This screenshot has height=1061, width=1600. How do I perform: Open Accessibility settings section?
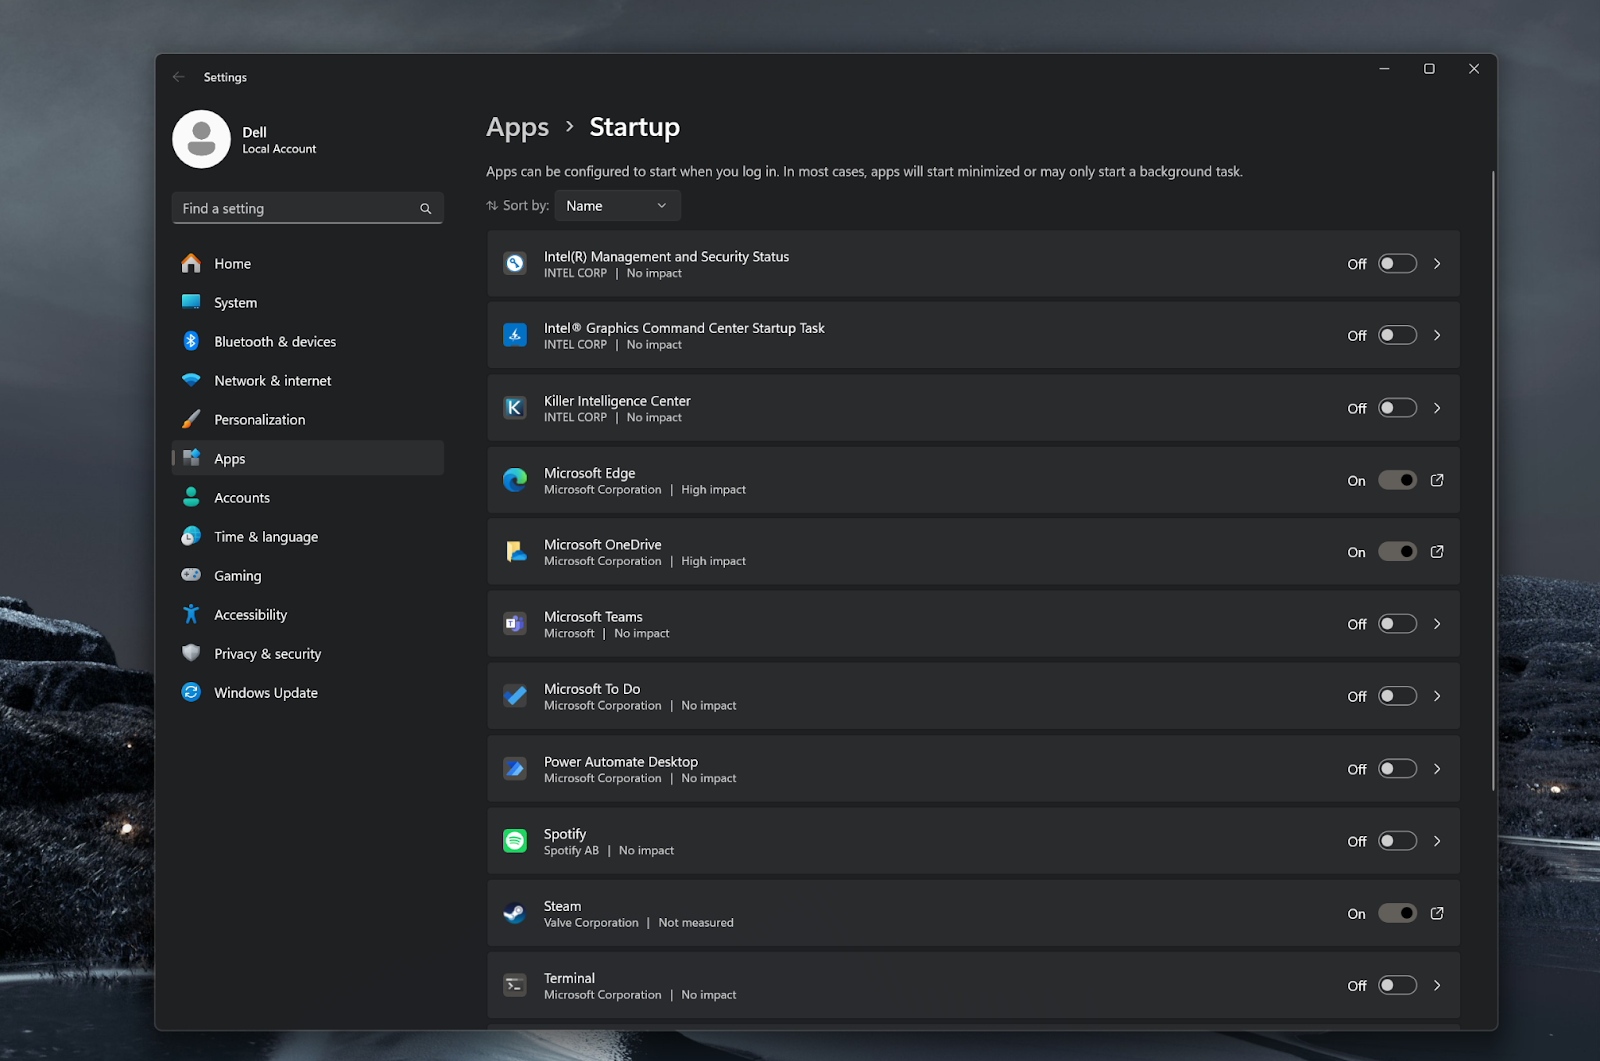pos(307,615)
